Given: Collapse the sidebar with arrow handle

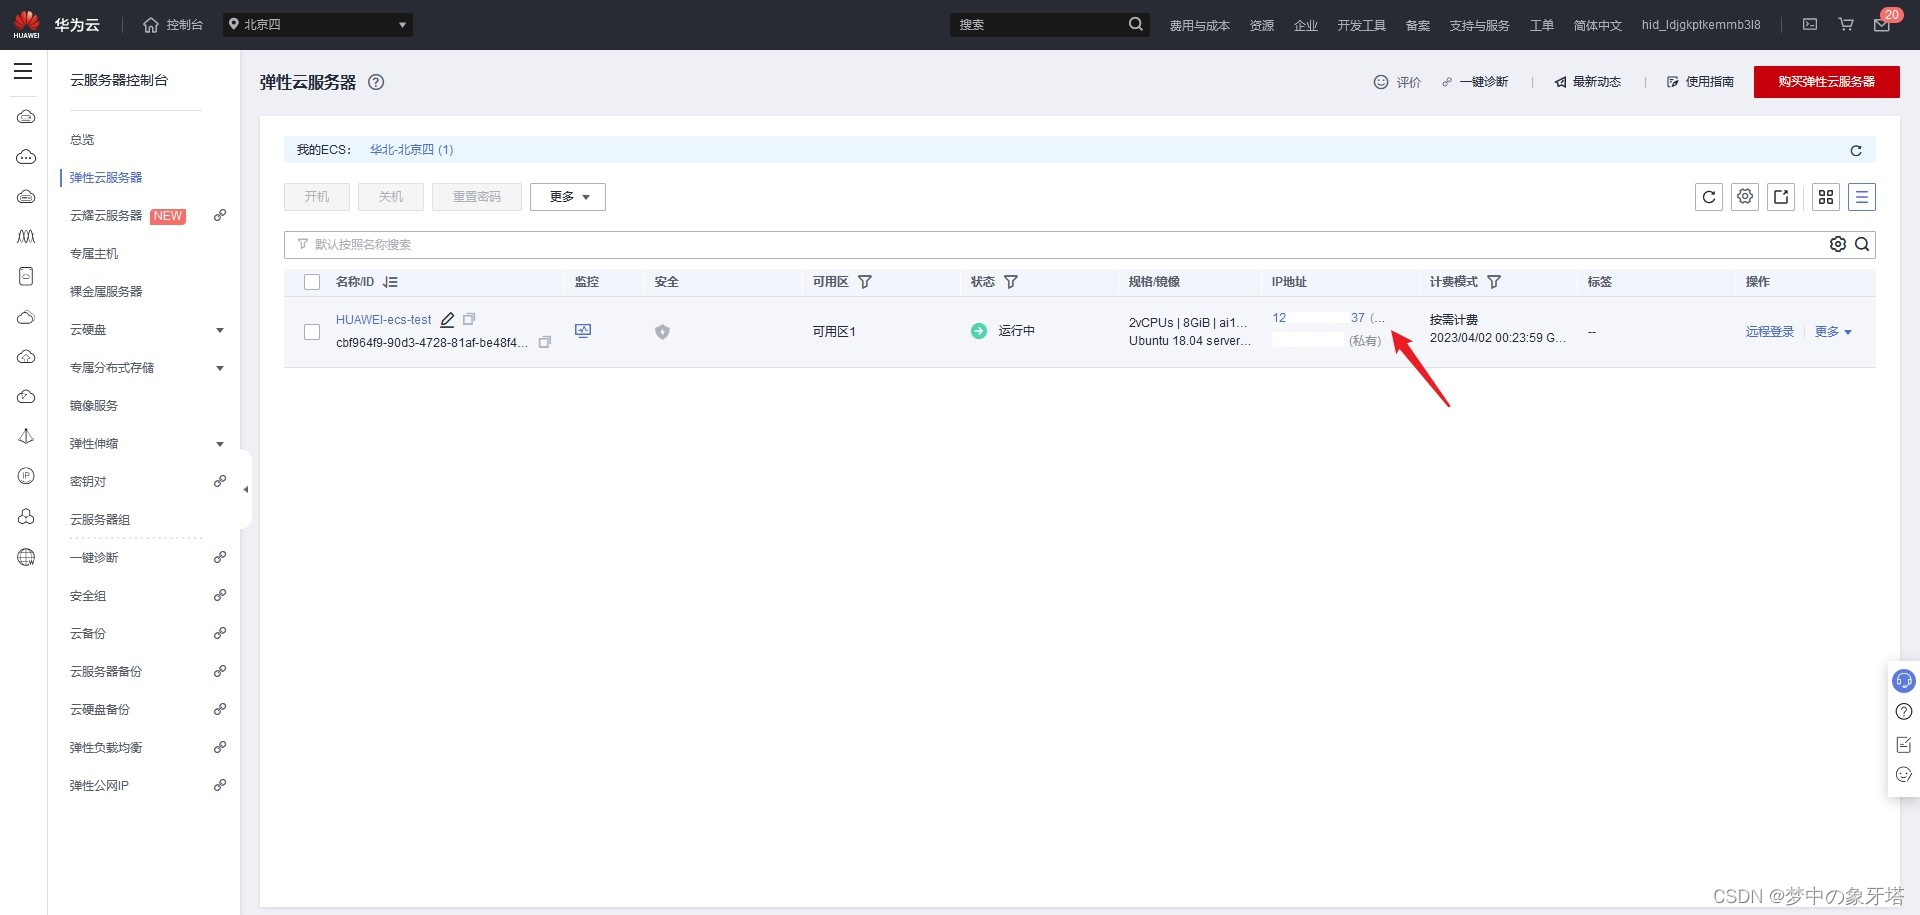Looking at the screenshot, I should (246, 489).
